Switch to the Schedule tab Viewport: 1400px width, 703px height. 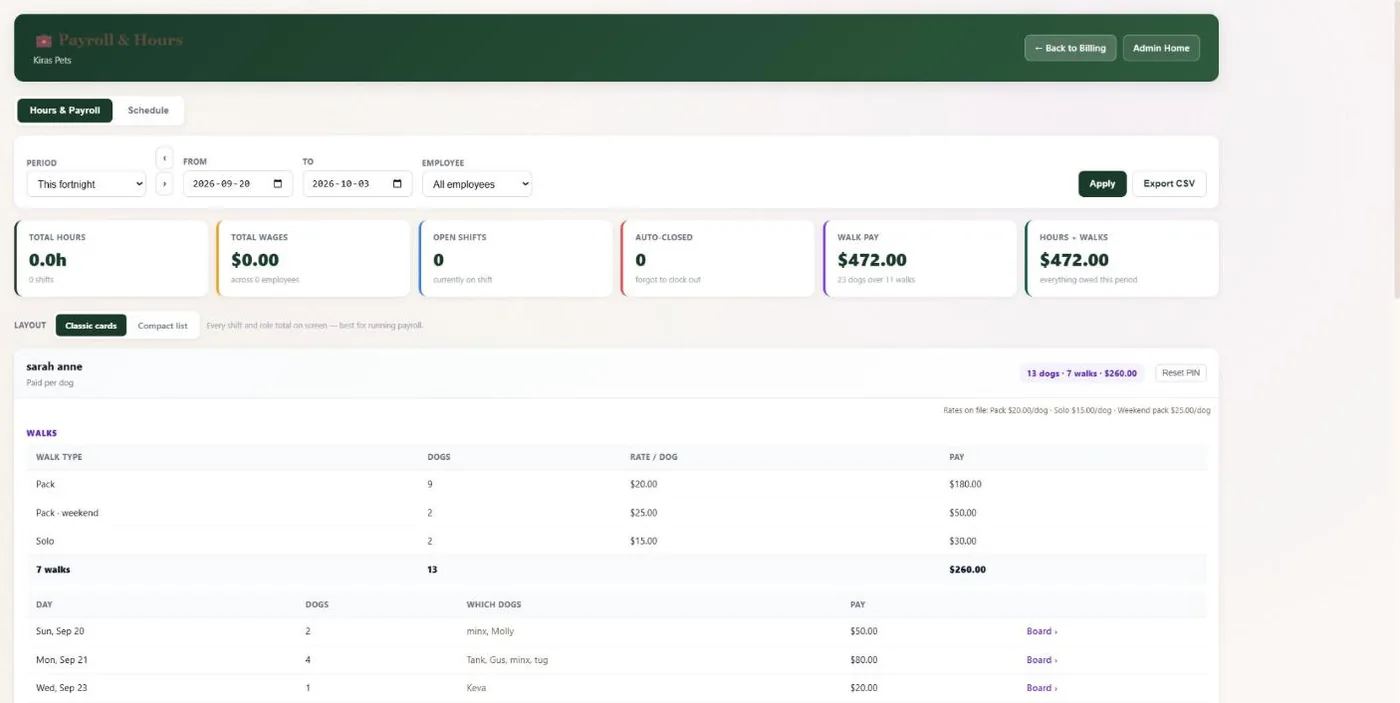[x=148, y=110]
